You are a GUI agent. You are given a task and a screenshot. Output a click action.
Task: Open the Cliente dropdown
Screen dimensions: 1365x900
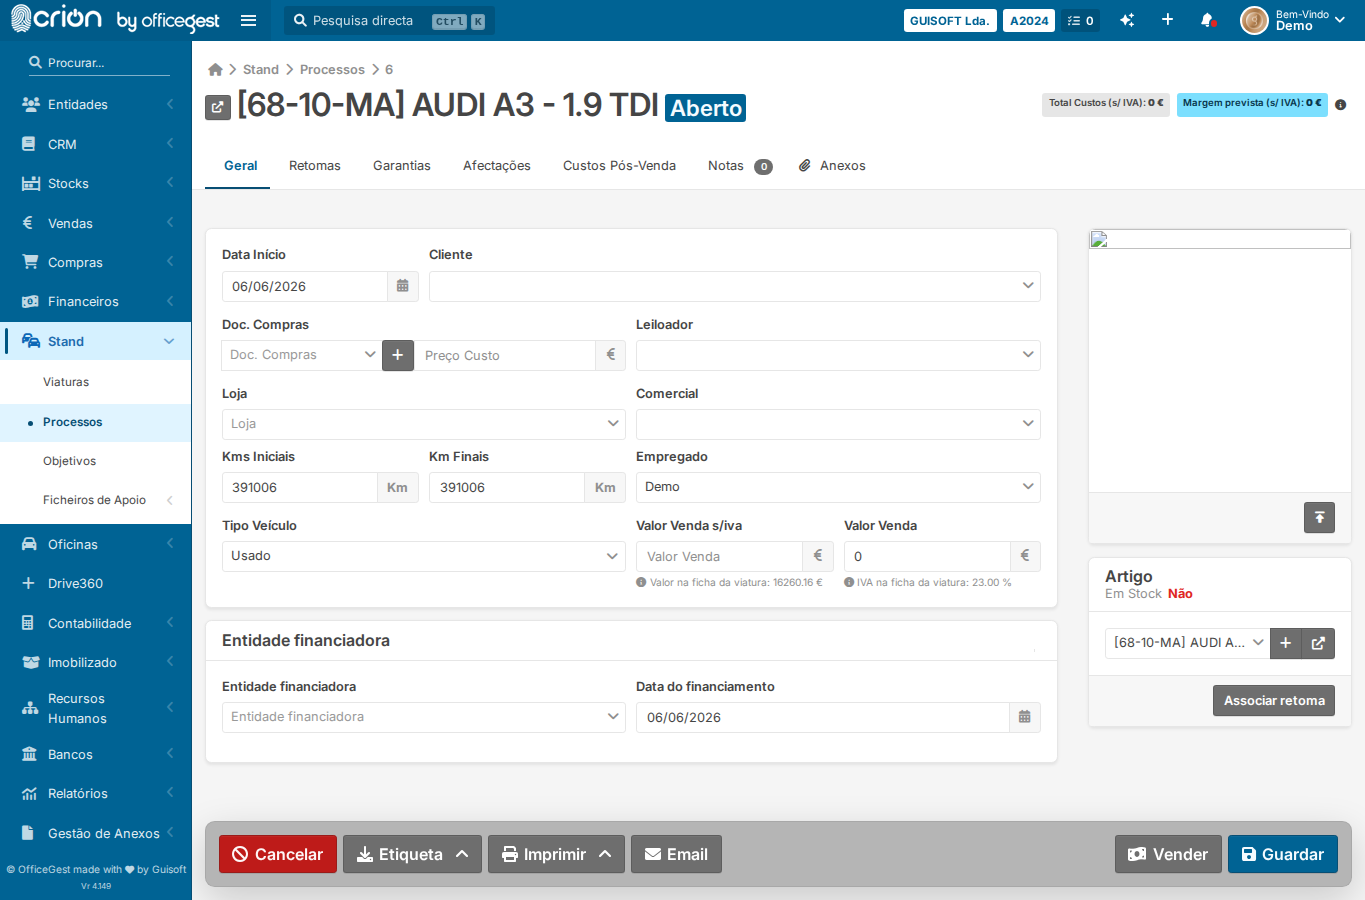735,286
